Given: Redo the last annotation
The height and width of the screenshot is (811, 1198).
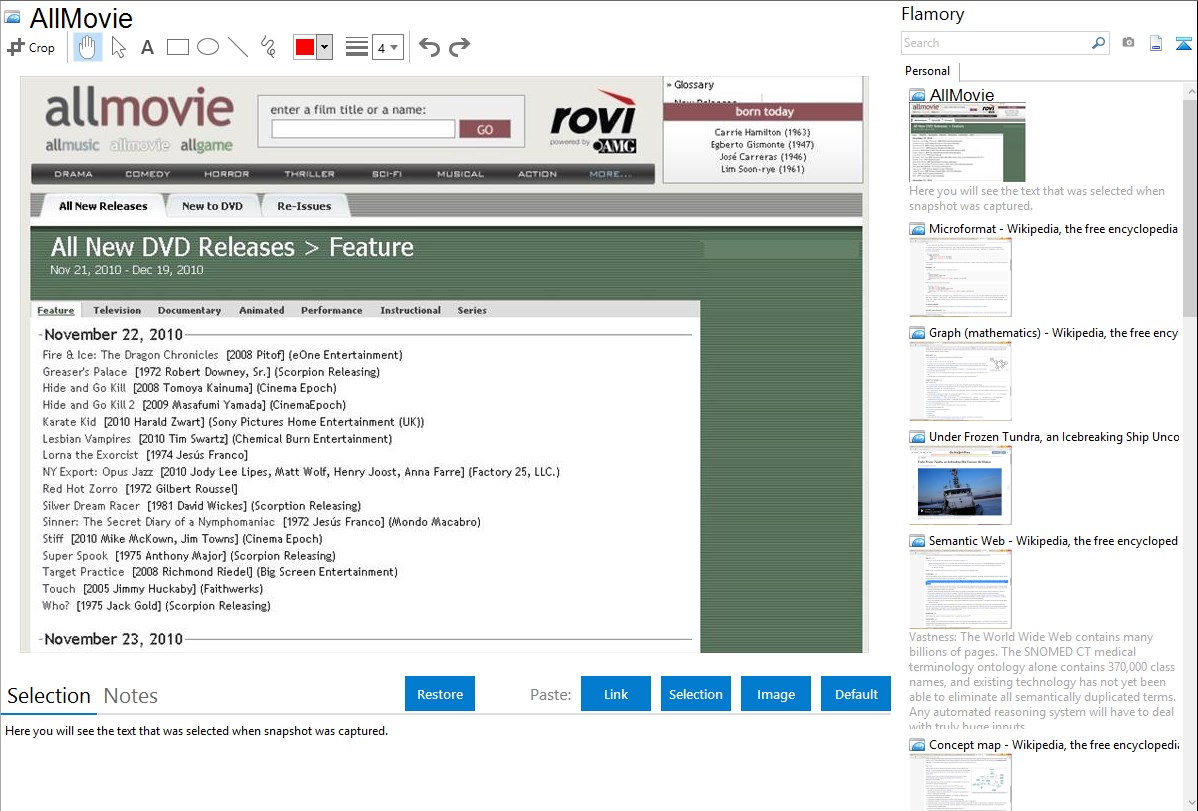Looking at the screenshot, I should 459,47.
